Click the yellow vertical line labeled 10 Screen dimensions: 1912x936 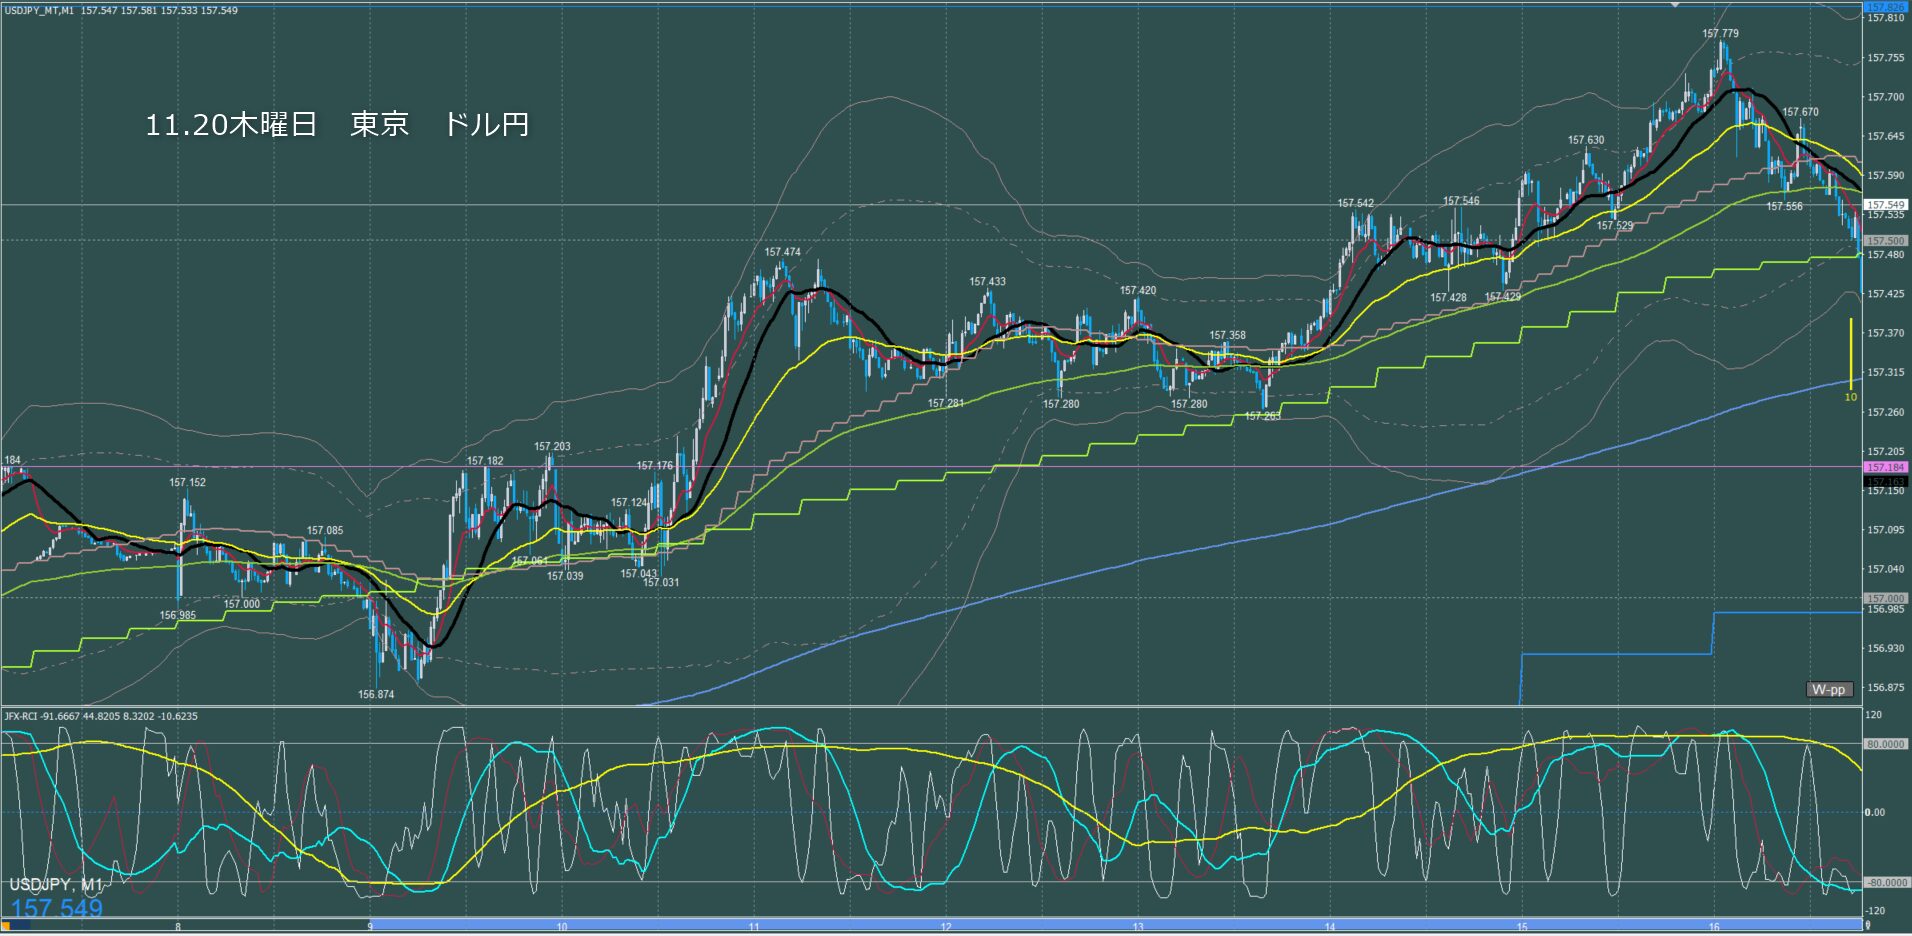point(1851,354)
